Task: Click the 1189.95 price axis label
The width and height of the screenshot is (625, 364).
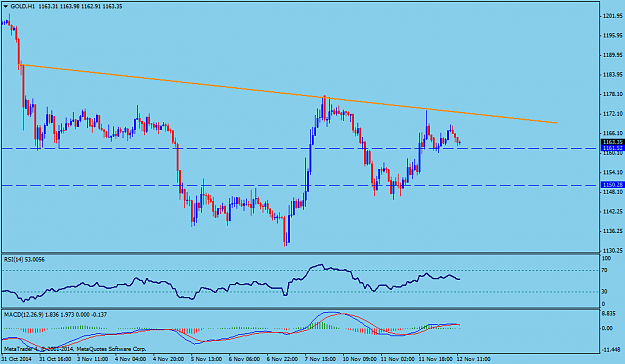Action: 613,55
